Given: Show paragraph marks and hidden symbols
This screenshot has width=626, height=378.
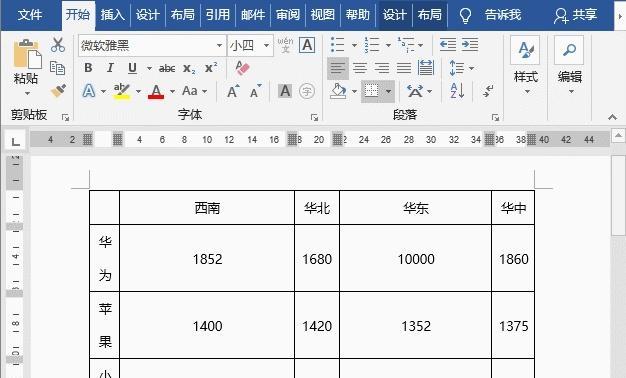Looking at the screenshot, I should coord(487,91).
